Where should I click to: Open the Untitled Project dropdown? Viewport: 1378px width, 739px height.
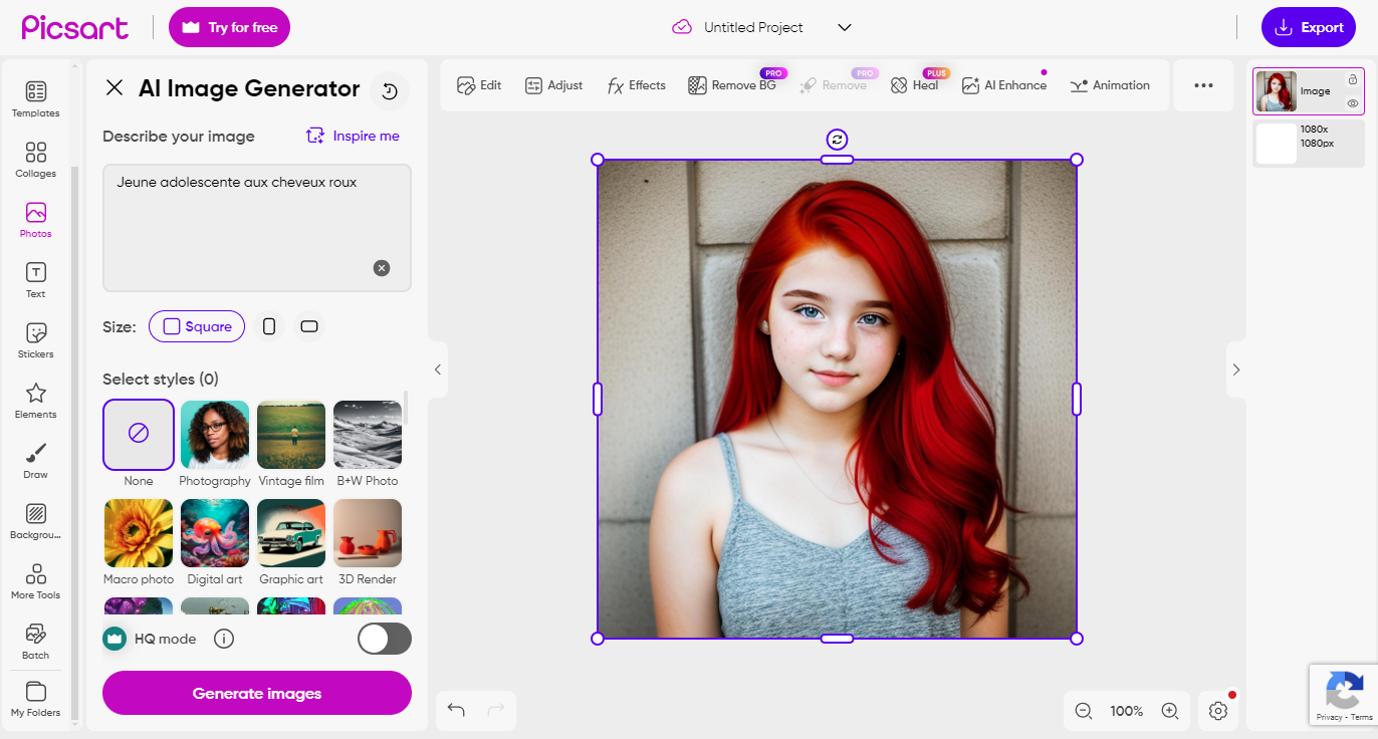(x=843, y=27)
